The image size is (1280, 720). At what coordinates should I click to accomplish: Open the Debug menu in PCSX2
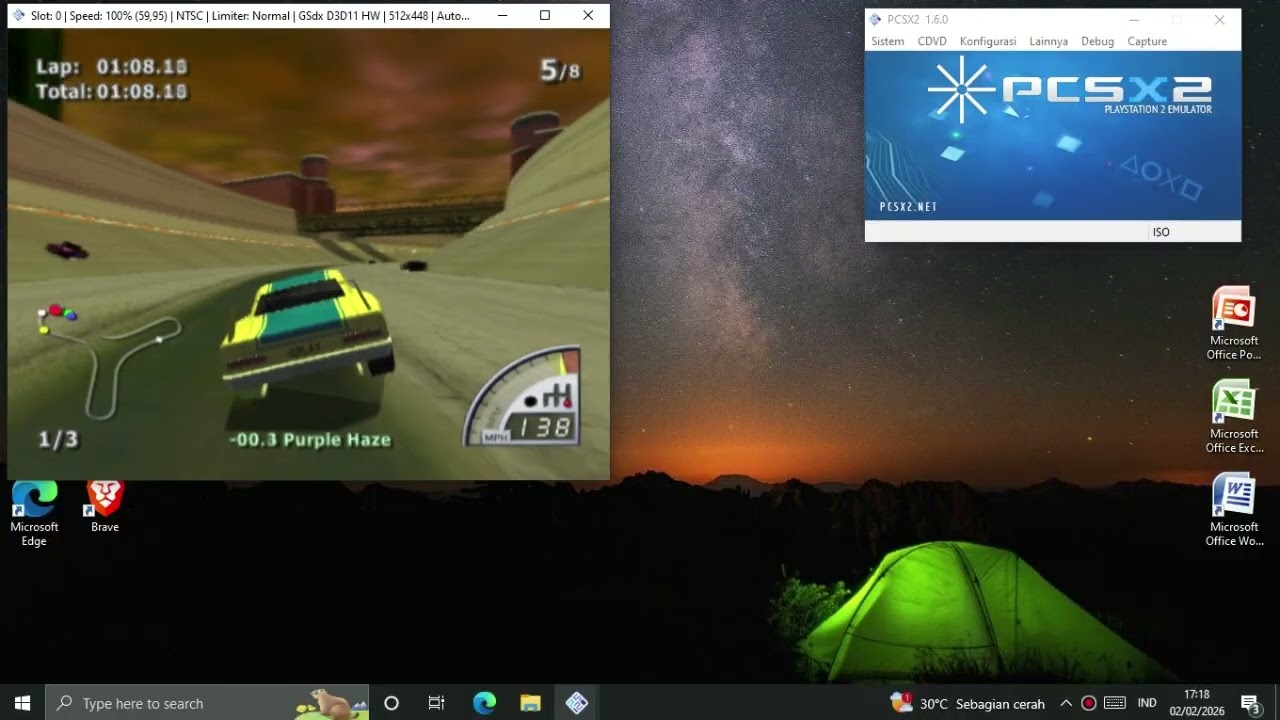pos(1097,41)
